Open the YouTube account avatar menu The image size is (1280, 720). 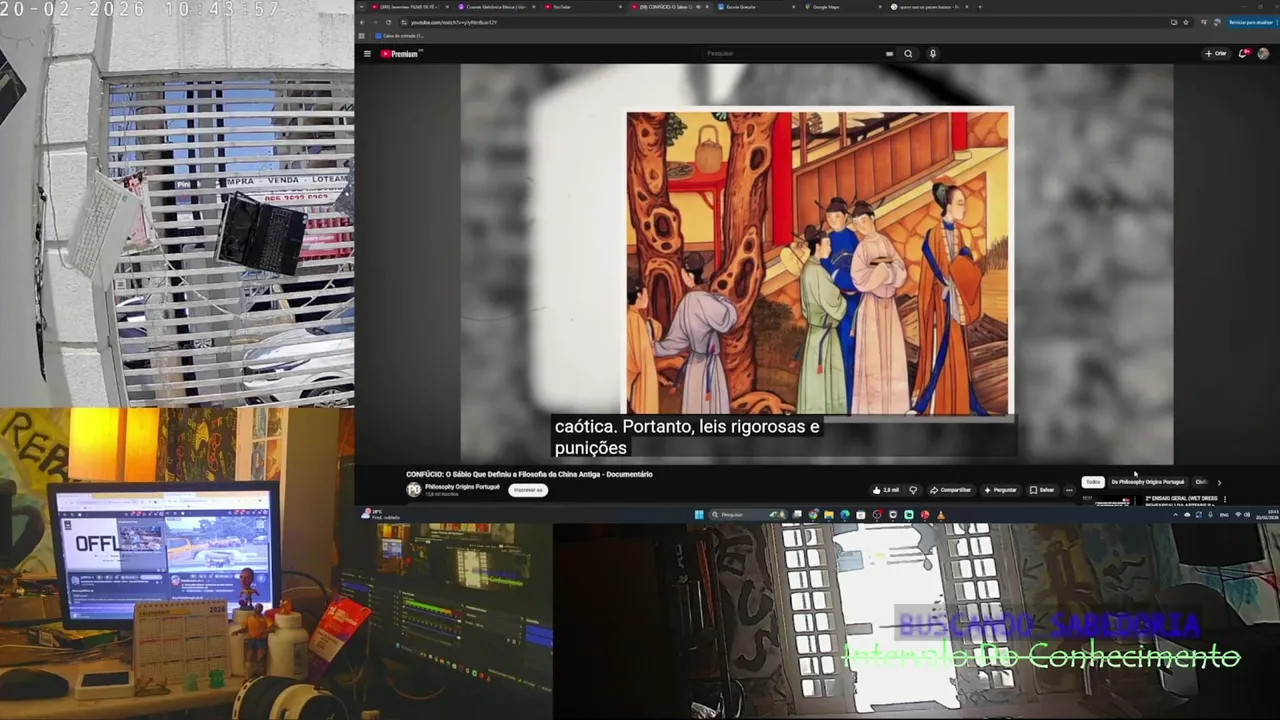coord(1263,54)
